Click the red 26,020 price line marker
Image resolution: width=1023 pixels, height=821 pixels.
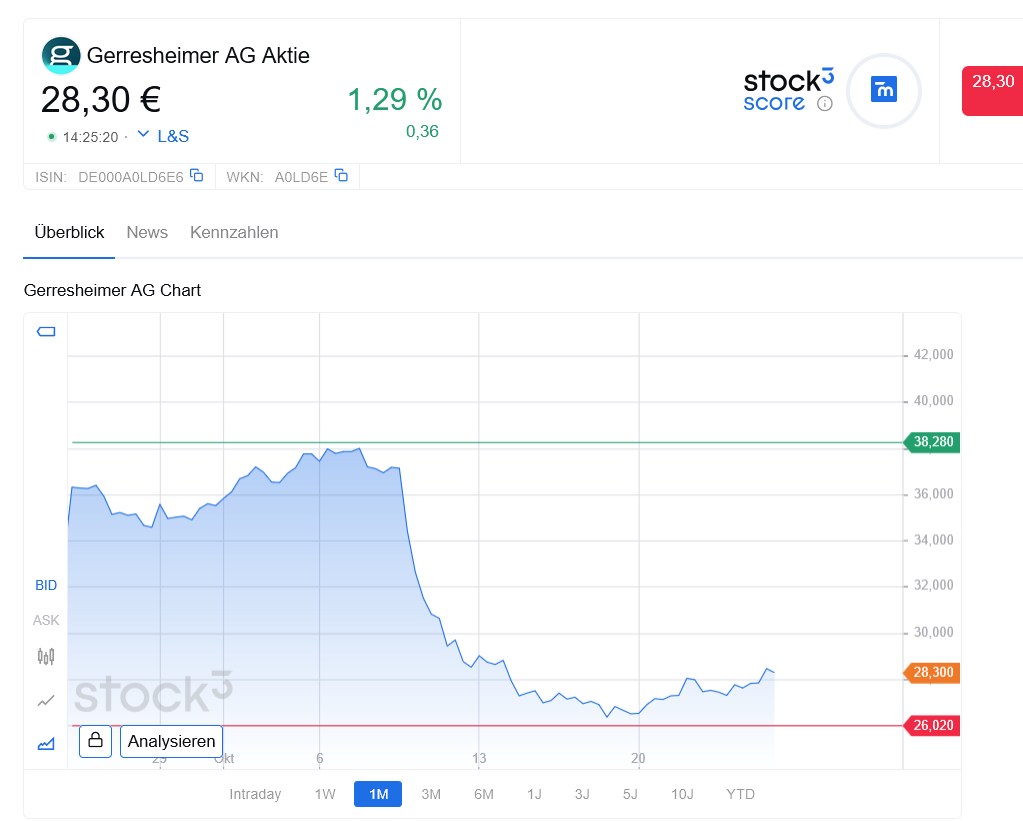point(932,726)
